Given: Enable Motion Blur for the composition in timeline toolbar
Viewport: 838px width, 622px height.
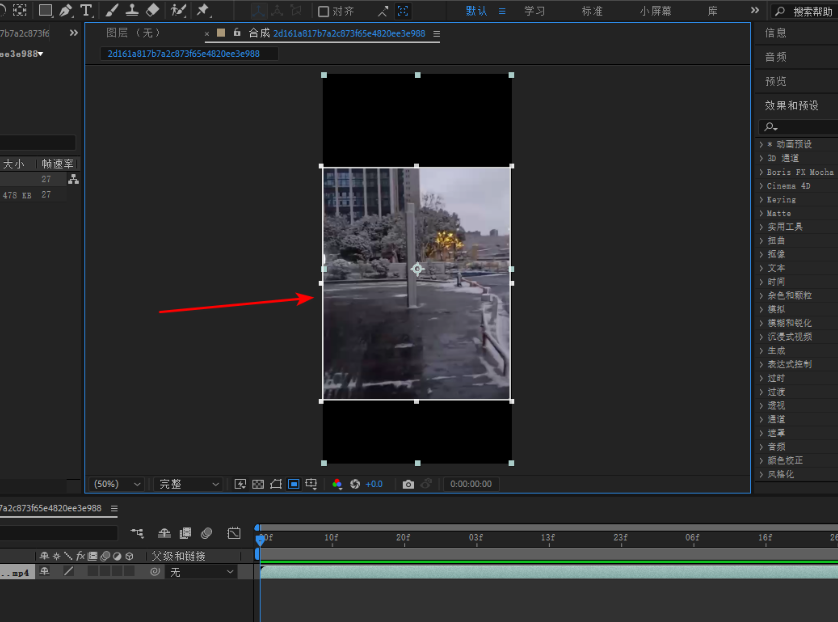Looking at the screenshot, I should [206, 533].
